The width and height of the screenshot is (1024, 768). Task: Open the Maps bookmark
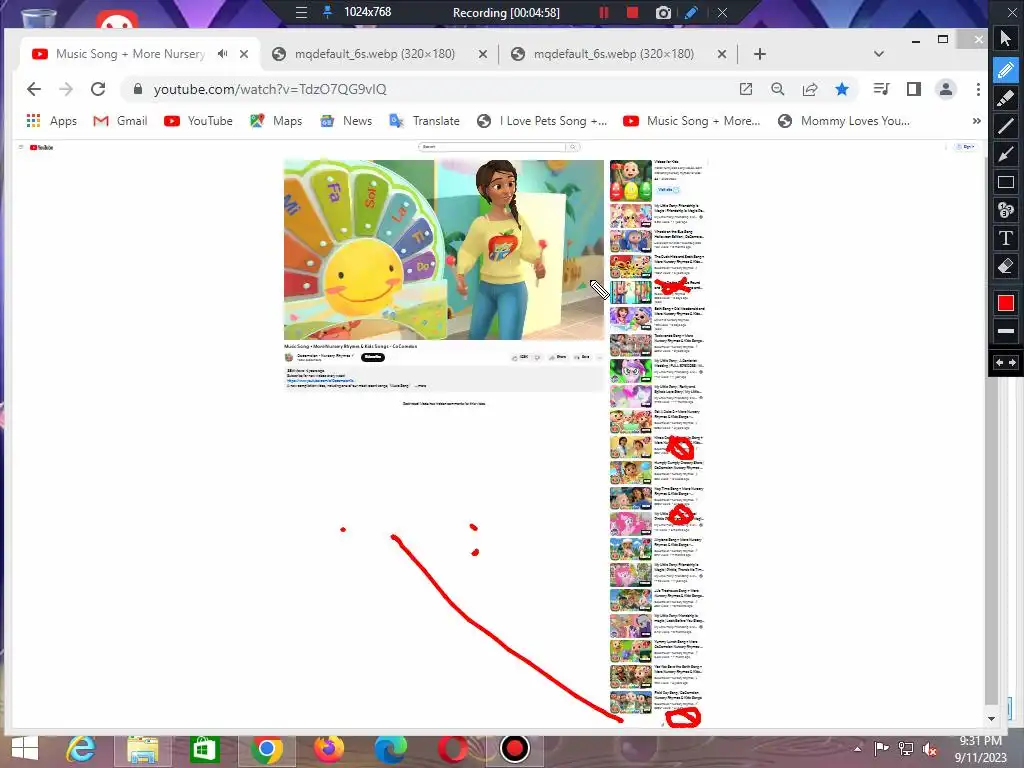276,121
